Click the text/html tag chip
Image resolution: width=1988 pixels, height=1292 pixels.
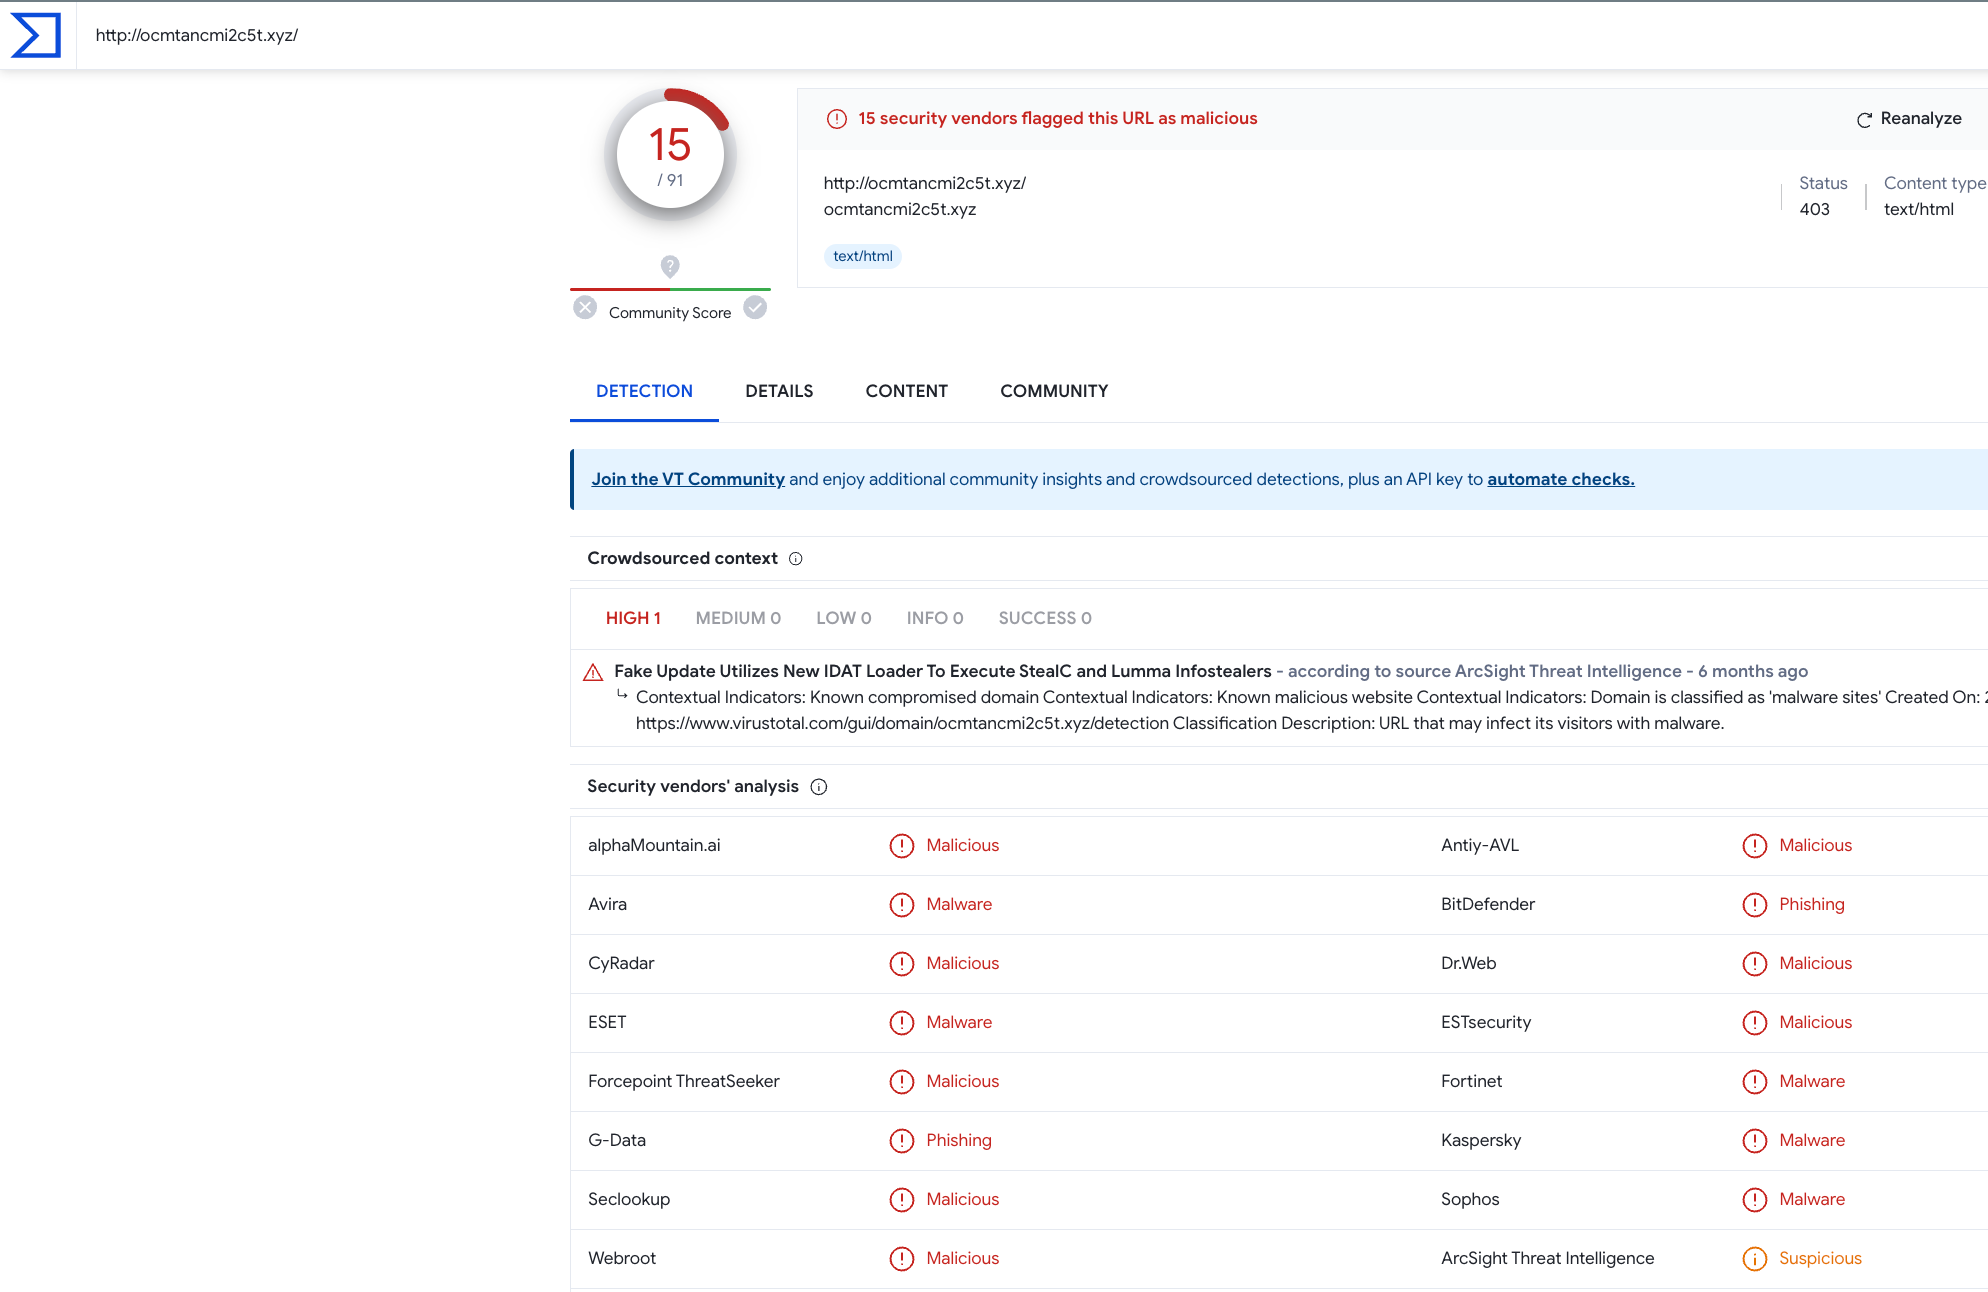pyautogui.click(x=862, y=256)
